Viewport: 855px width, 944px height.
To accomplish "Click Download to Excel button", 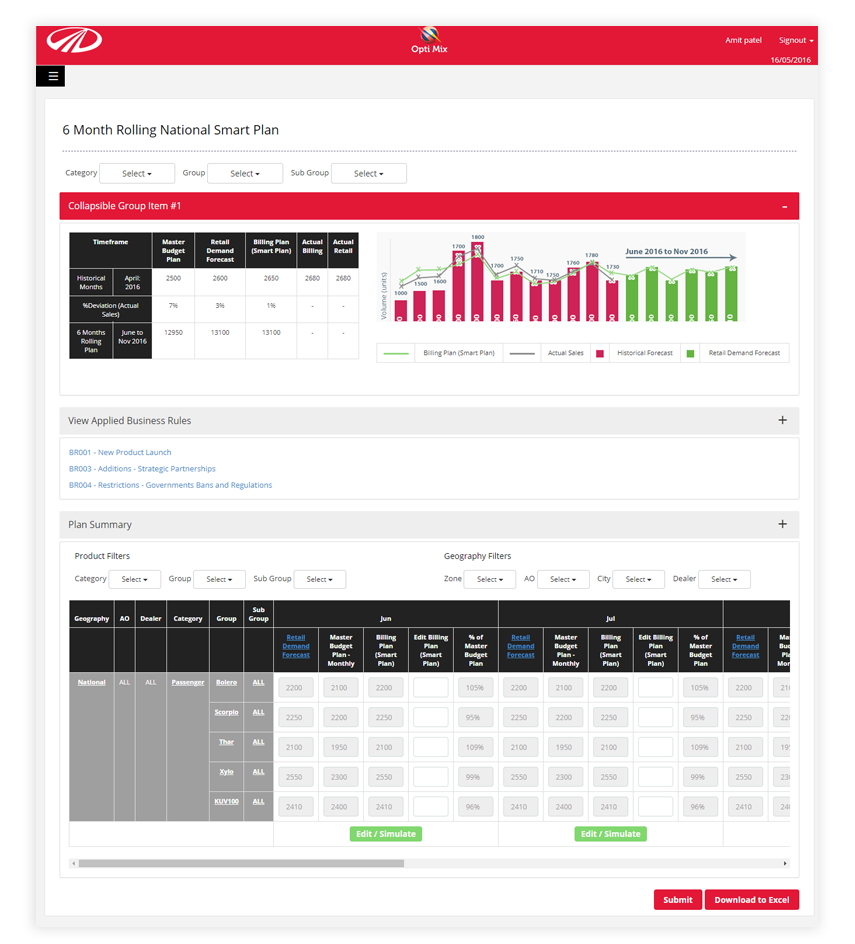I will tap(751, 900).
